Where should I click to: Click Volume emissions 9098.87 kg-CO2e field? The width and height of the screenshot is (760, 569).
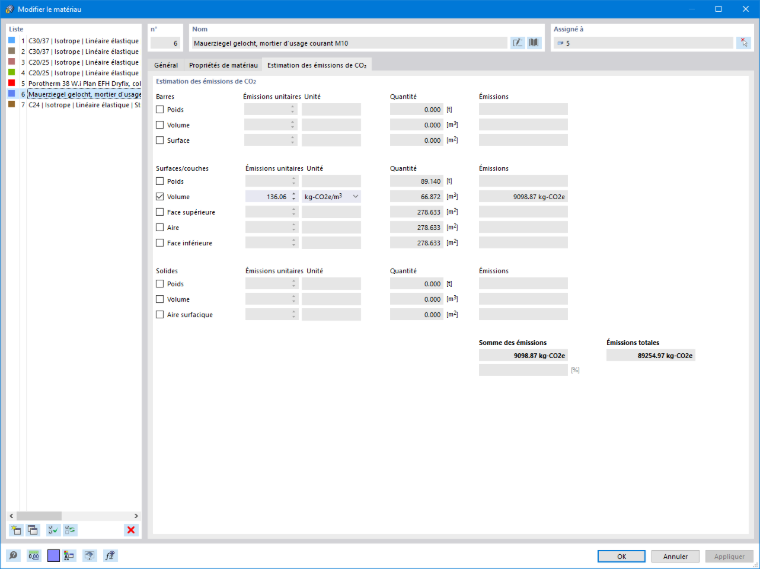click(x=523, y=196)
